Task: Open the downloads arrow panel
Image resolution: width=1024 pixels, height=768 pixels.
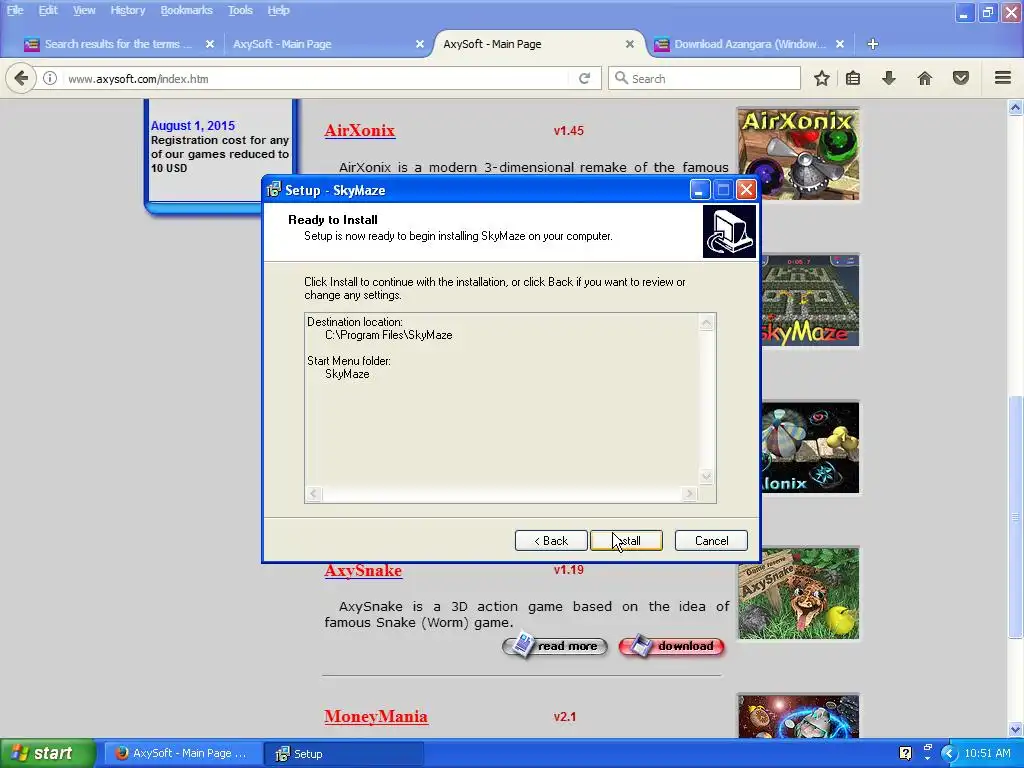Action: point(888,78)
